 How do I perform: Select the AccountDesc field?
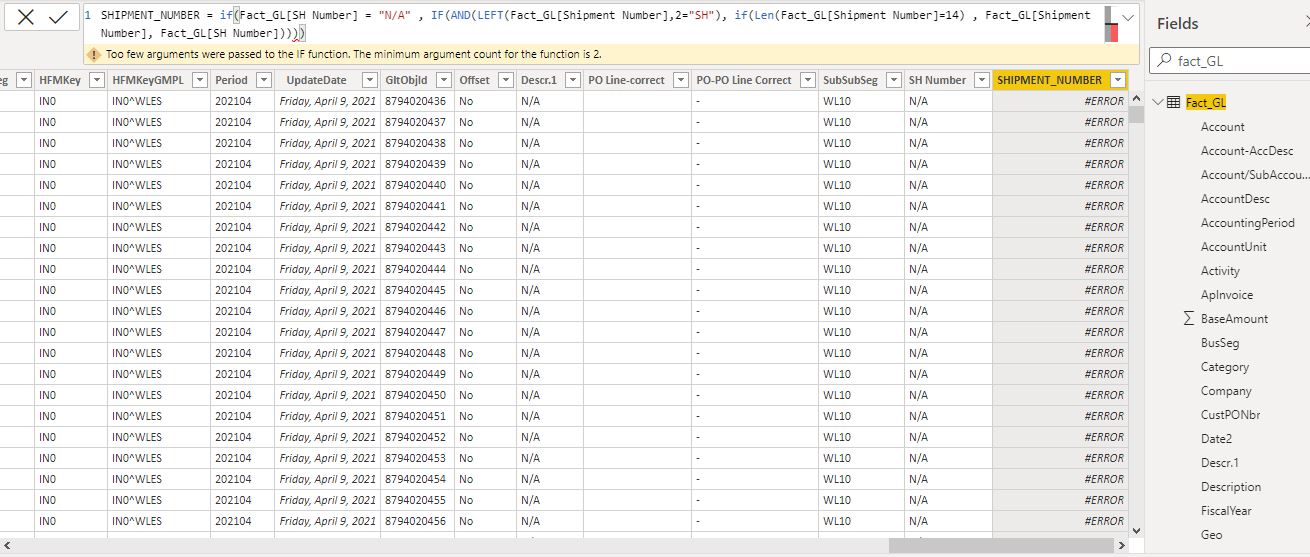(1235, 199)
